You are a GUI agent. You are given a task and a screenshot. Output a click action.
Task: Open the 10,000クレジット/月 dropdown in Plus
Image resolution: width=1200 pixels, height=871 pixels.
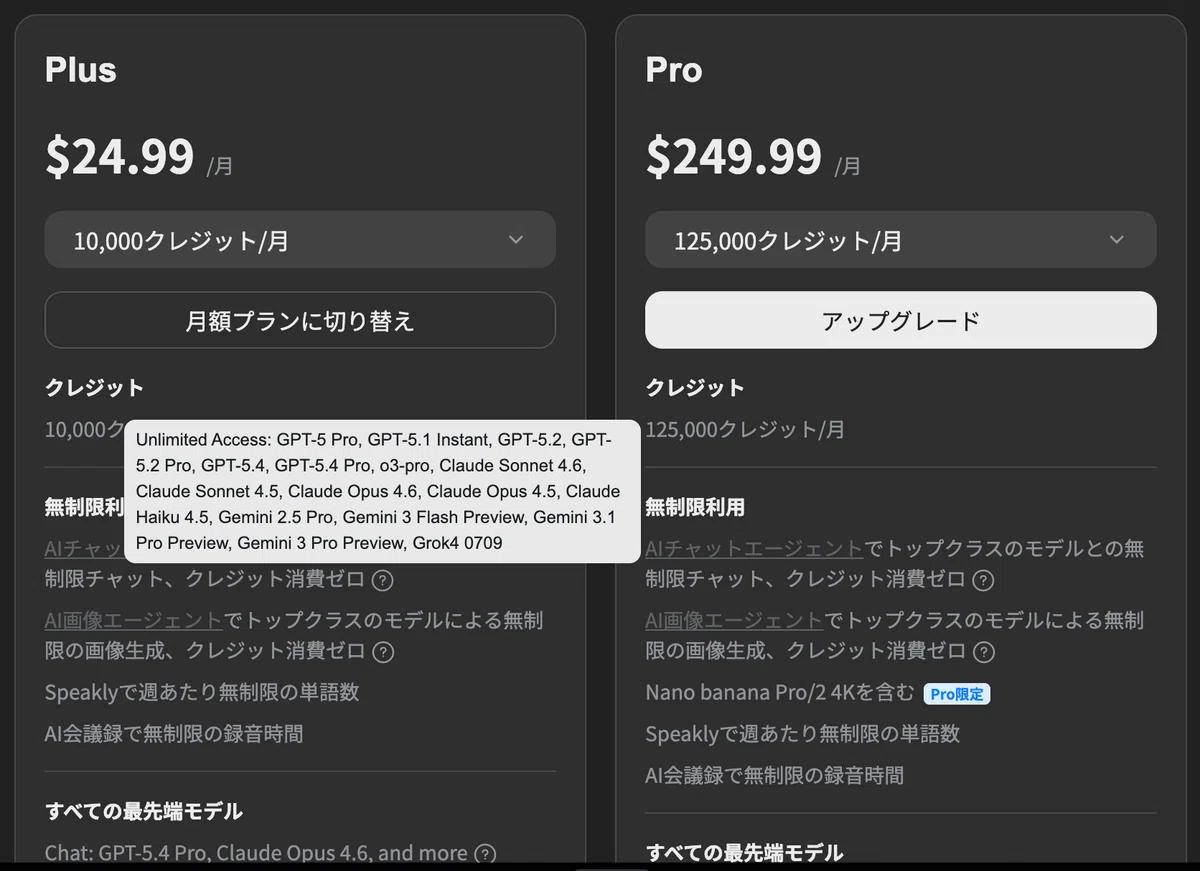click(x=300, y=239)
